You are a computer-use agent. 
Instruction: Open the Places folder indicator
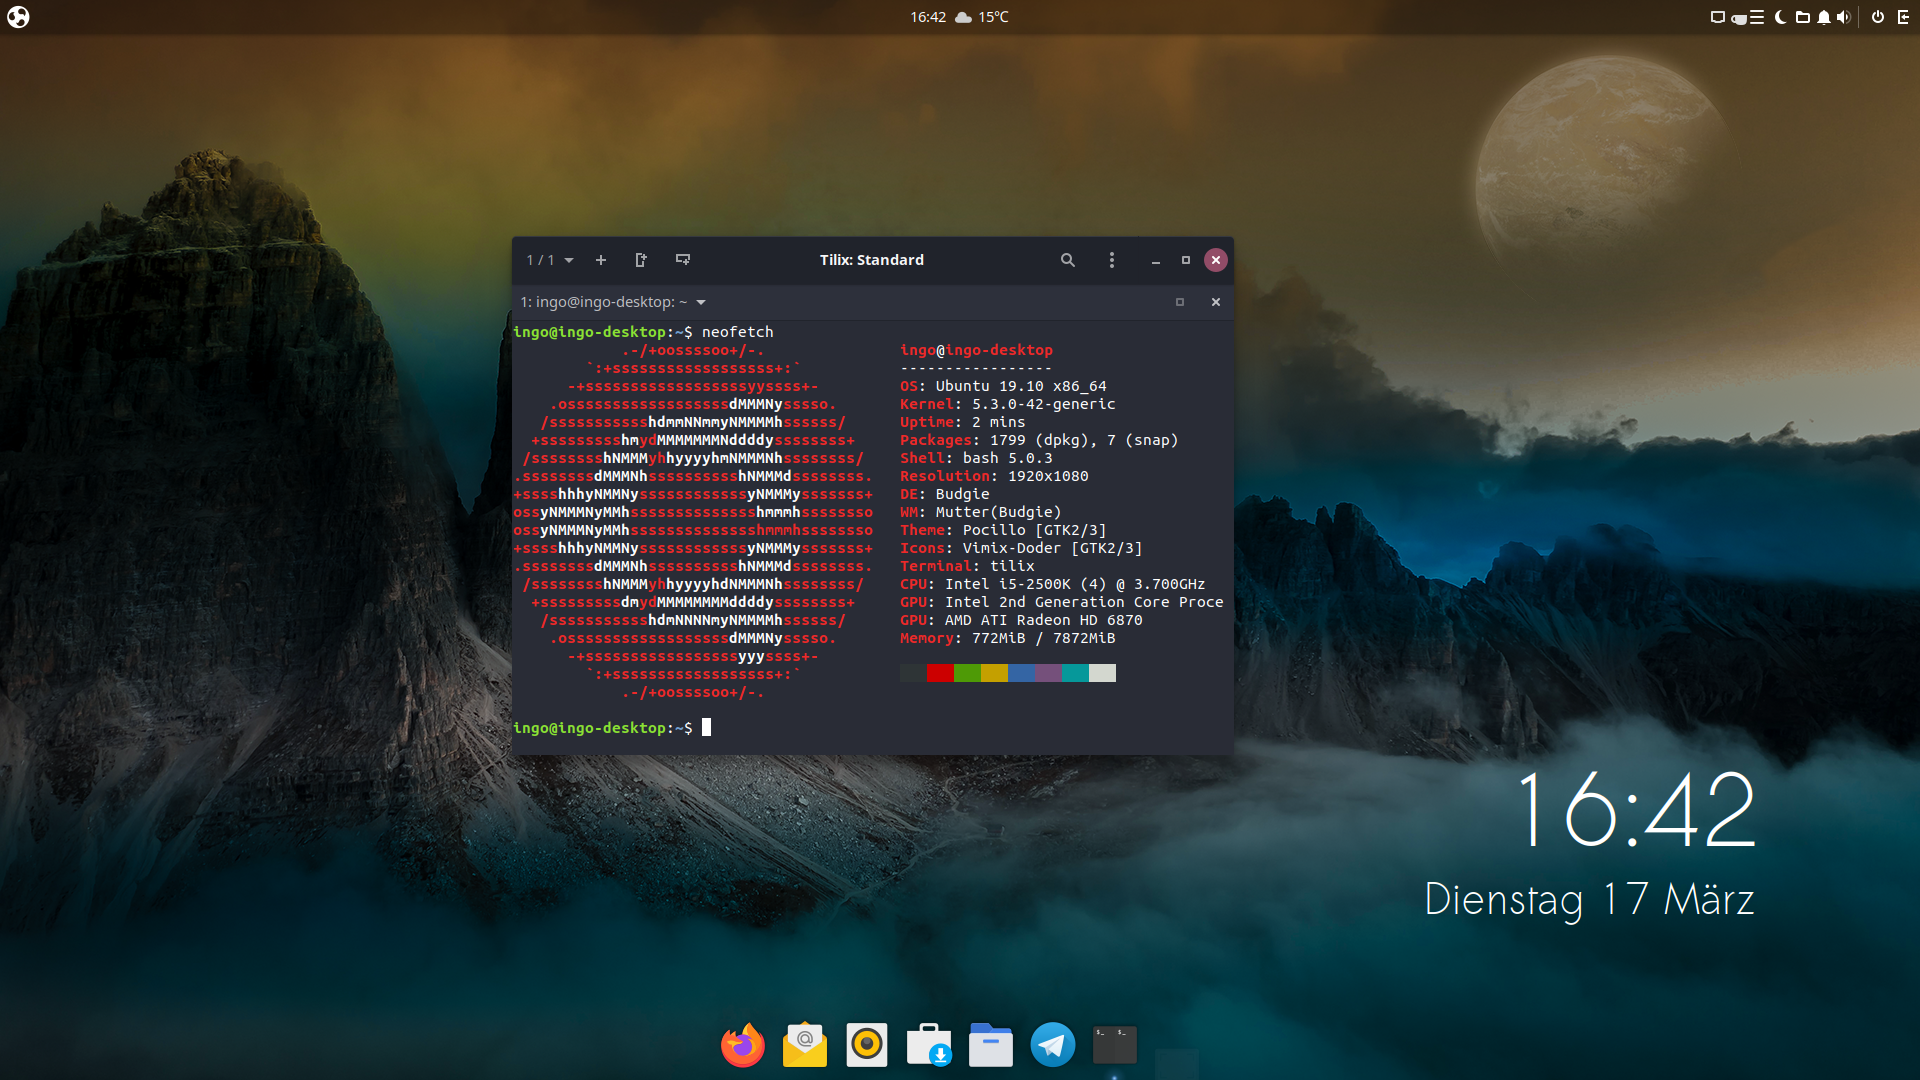(1802, 17)
